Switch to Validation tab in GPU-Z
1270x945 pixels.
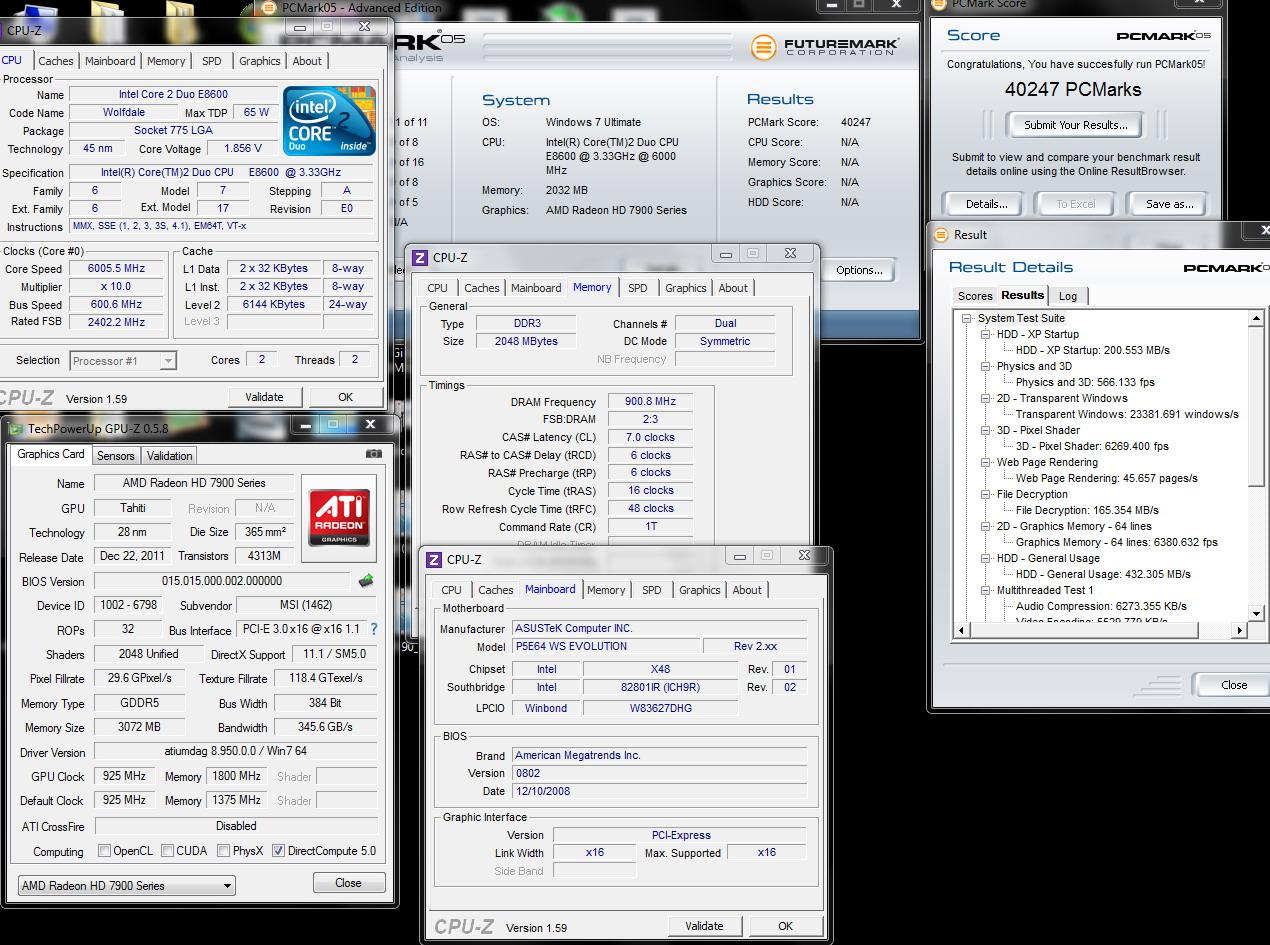click(x=169, y=456)
